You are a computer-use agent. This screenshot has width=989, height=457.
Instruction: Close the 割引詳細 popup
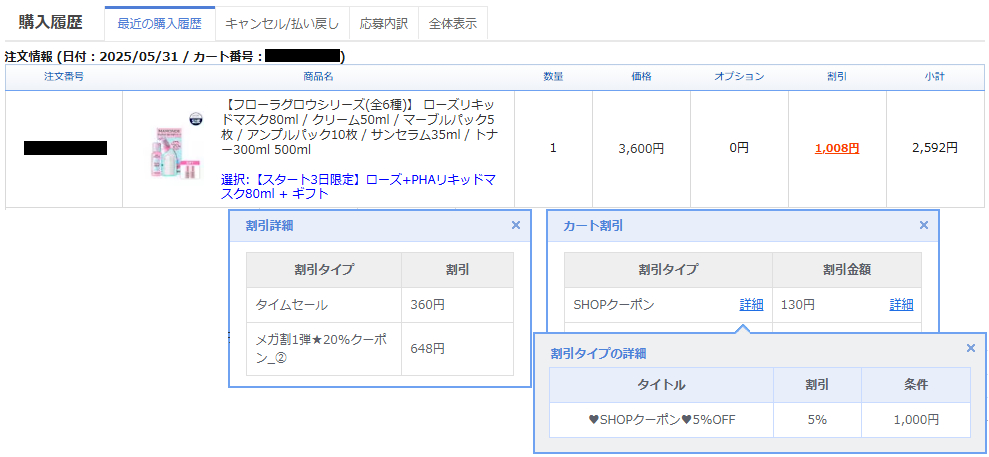[x=515, y=225]
